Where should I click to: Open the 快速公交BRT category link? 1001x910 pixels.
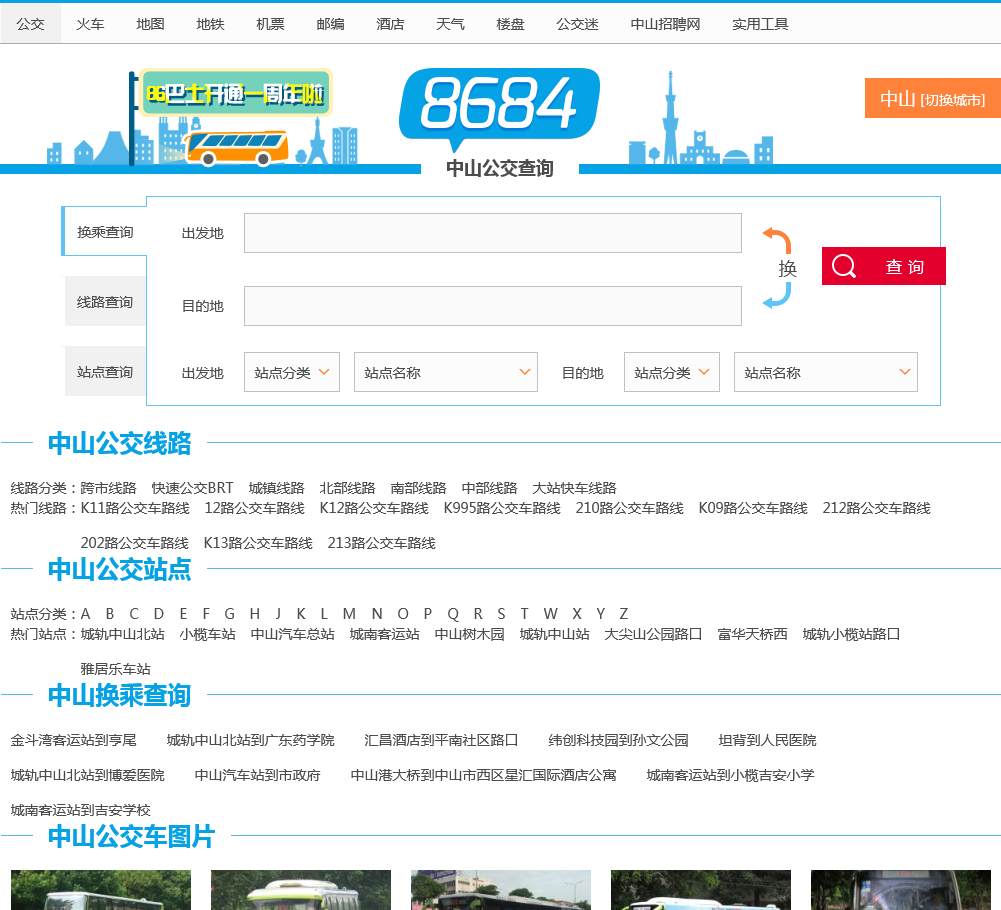192,489
